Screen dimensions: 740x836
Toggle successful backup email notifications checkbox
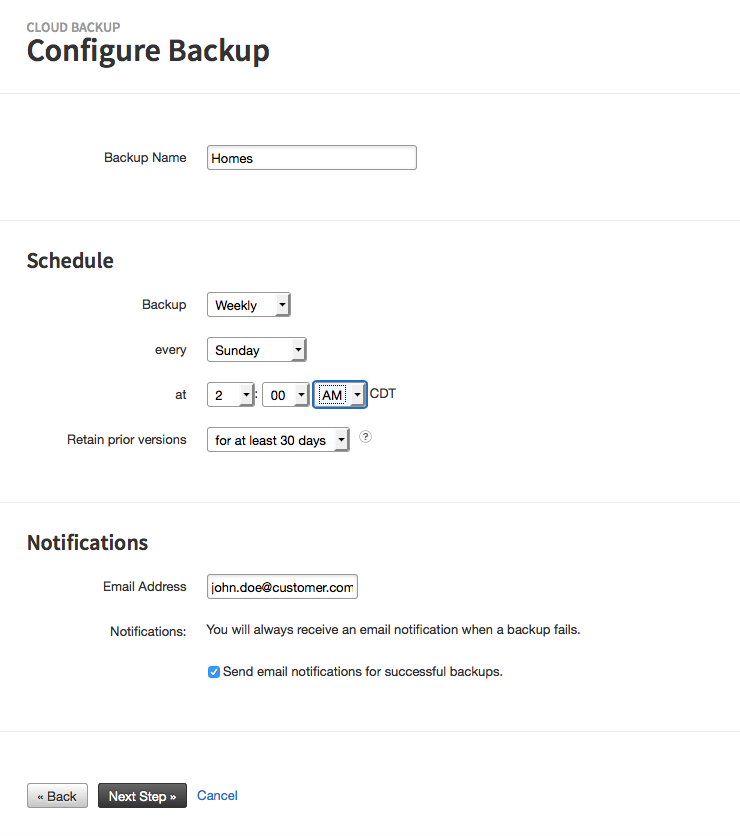tap(214, 672)
